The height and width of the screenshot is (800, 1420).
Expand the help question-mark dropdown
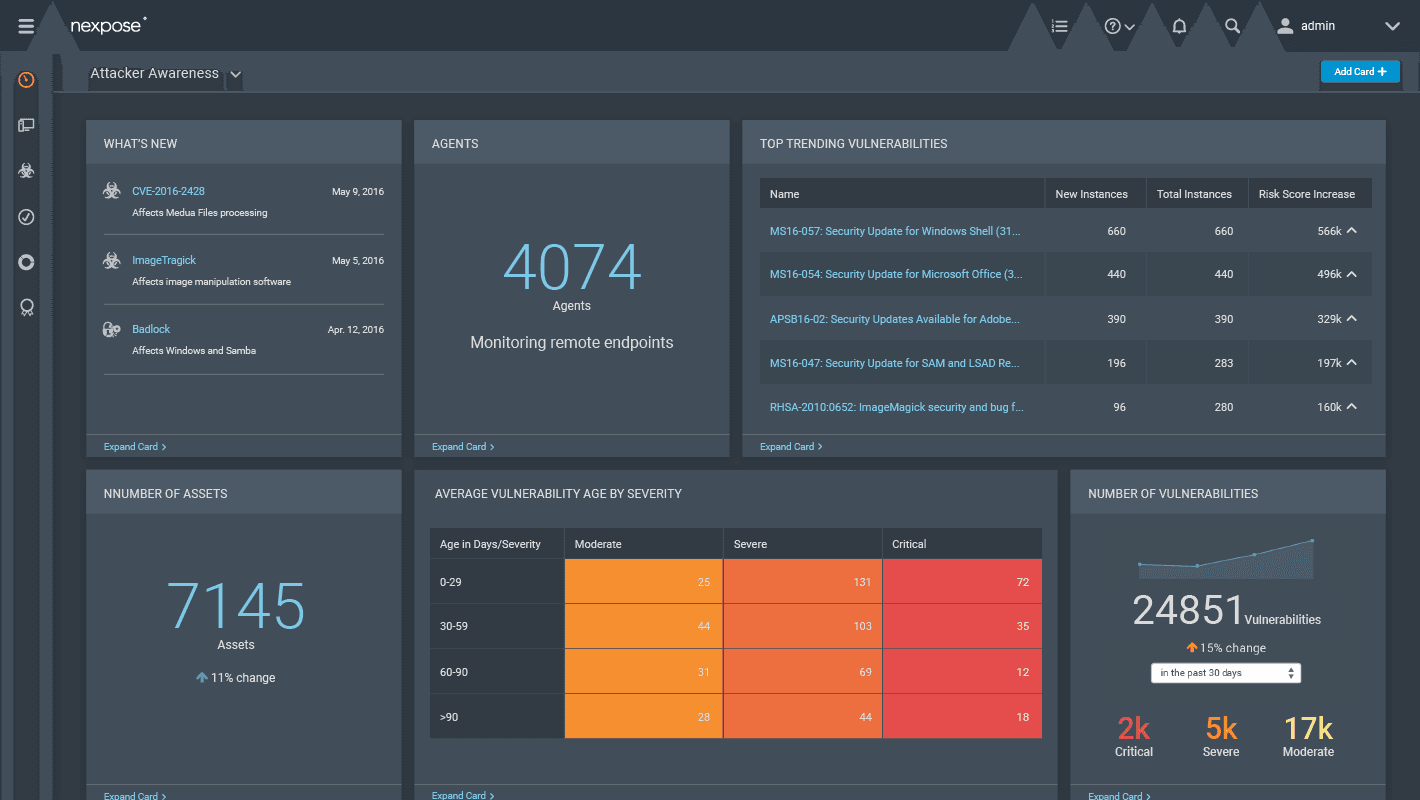[1119, 25]
